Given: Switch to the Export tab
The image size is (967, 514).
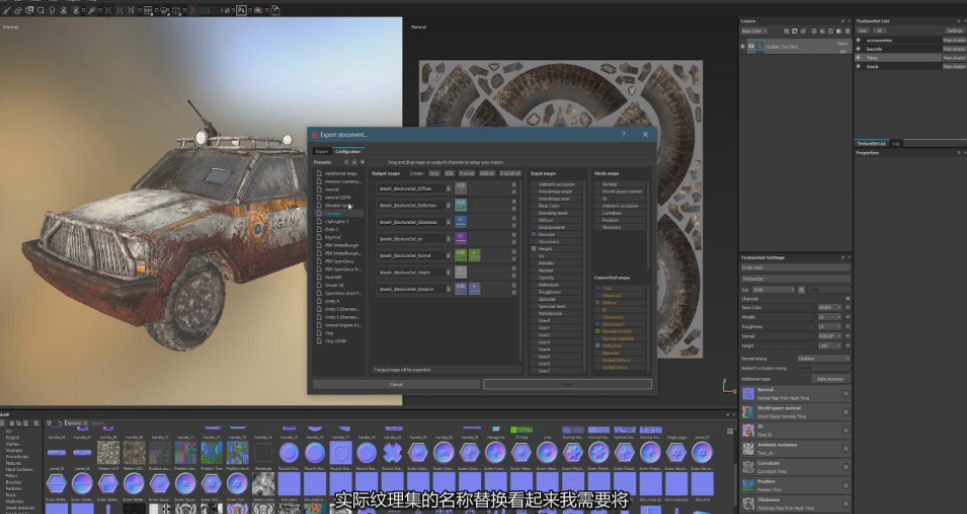Looking at the screenshot, I should tap(322, 151).
